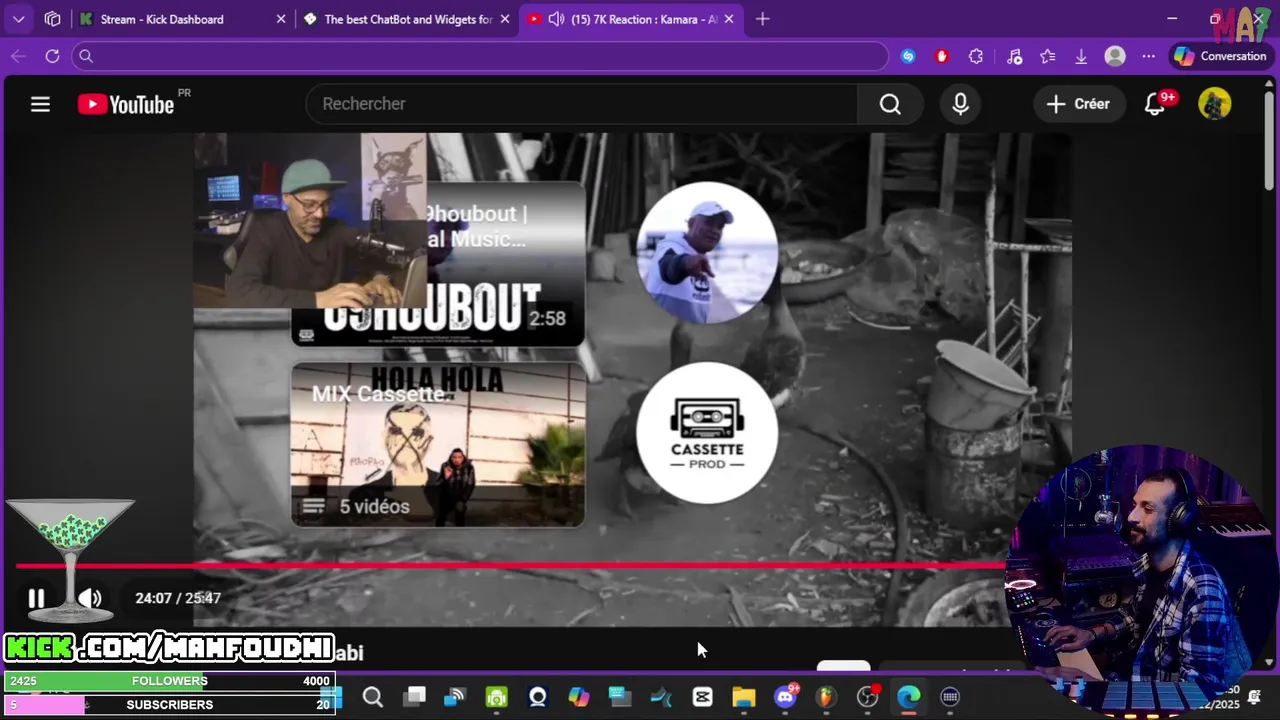Open the media control music icon
Viewport: 1280px width, 720px height.
[x=1014, y=56]
